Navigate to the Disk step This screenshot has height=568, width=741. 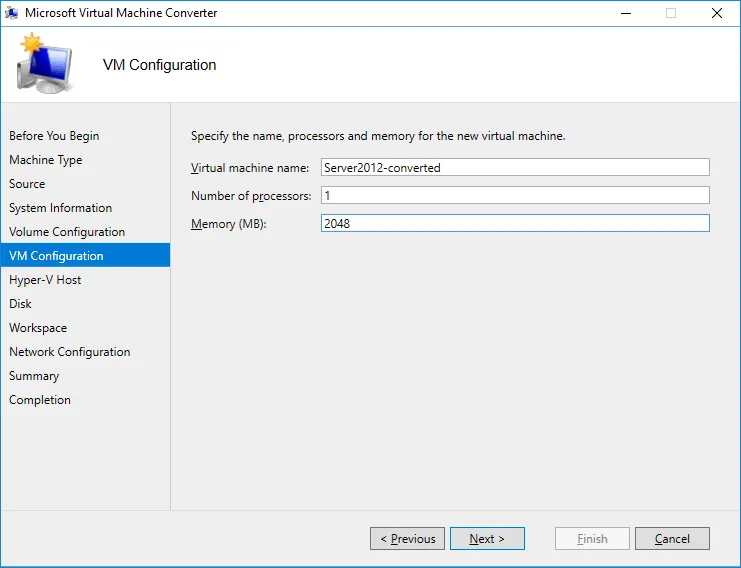point(20,304)
